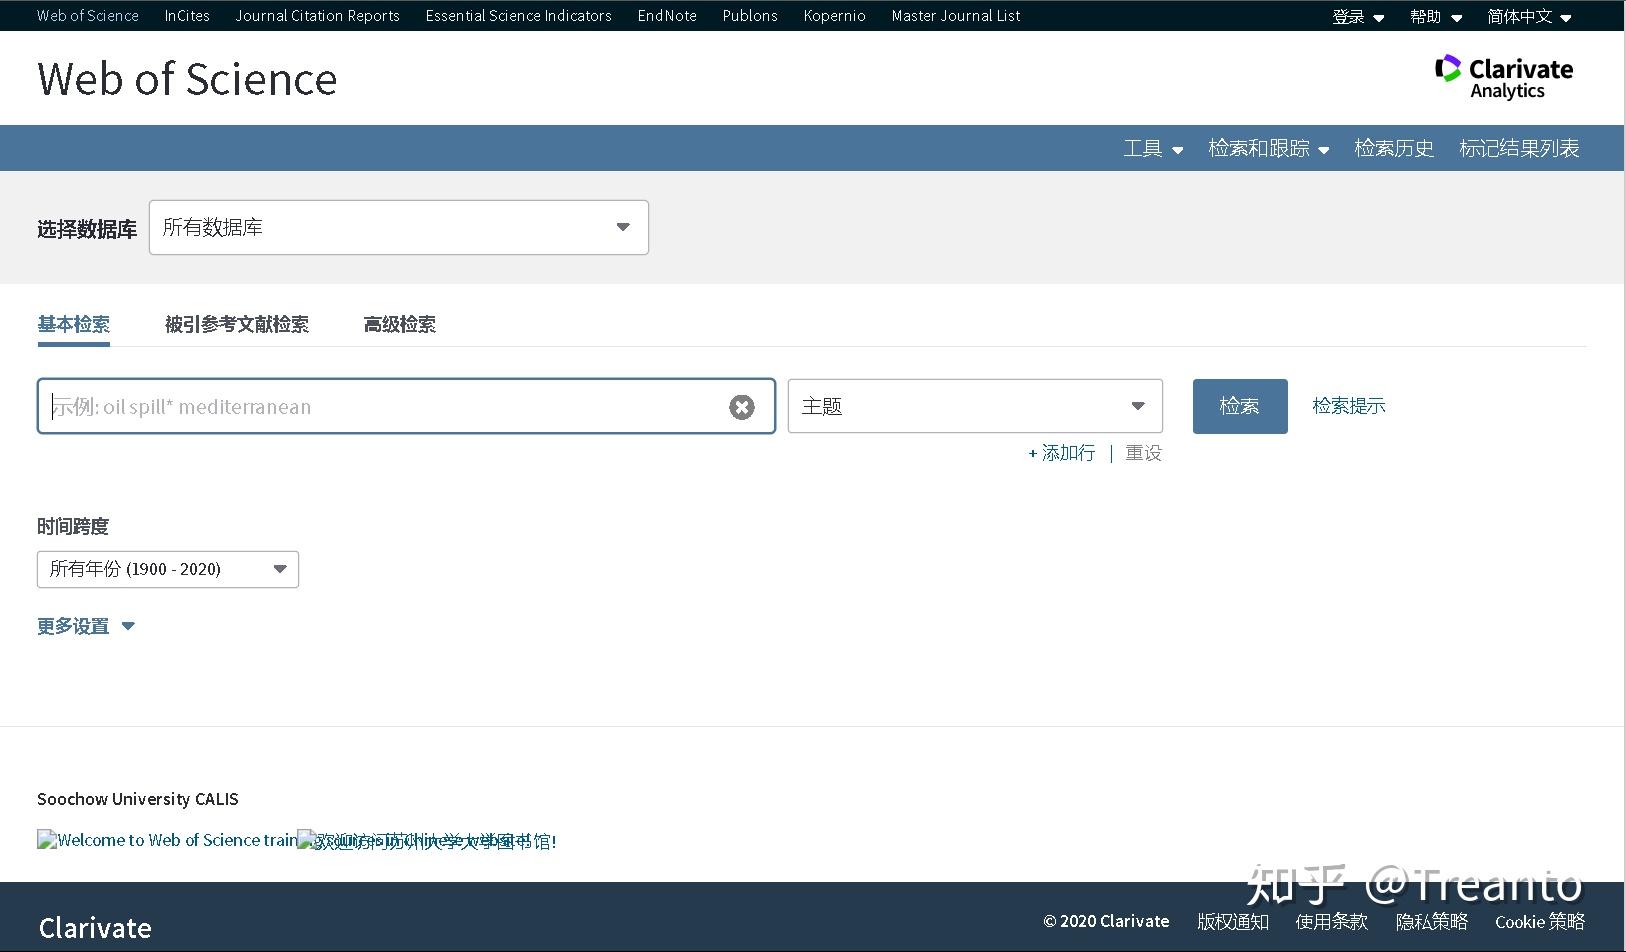Open 标记结果列表 in the blue bar
The height and width of the screenshot is (952, 1626).
point(1519,148)
